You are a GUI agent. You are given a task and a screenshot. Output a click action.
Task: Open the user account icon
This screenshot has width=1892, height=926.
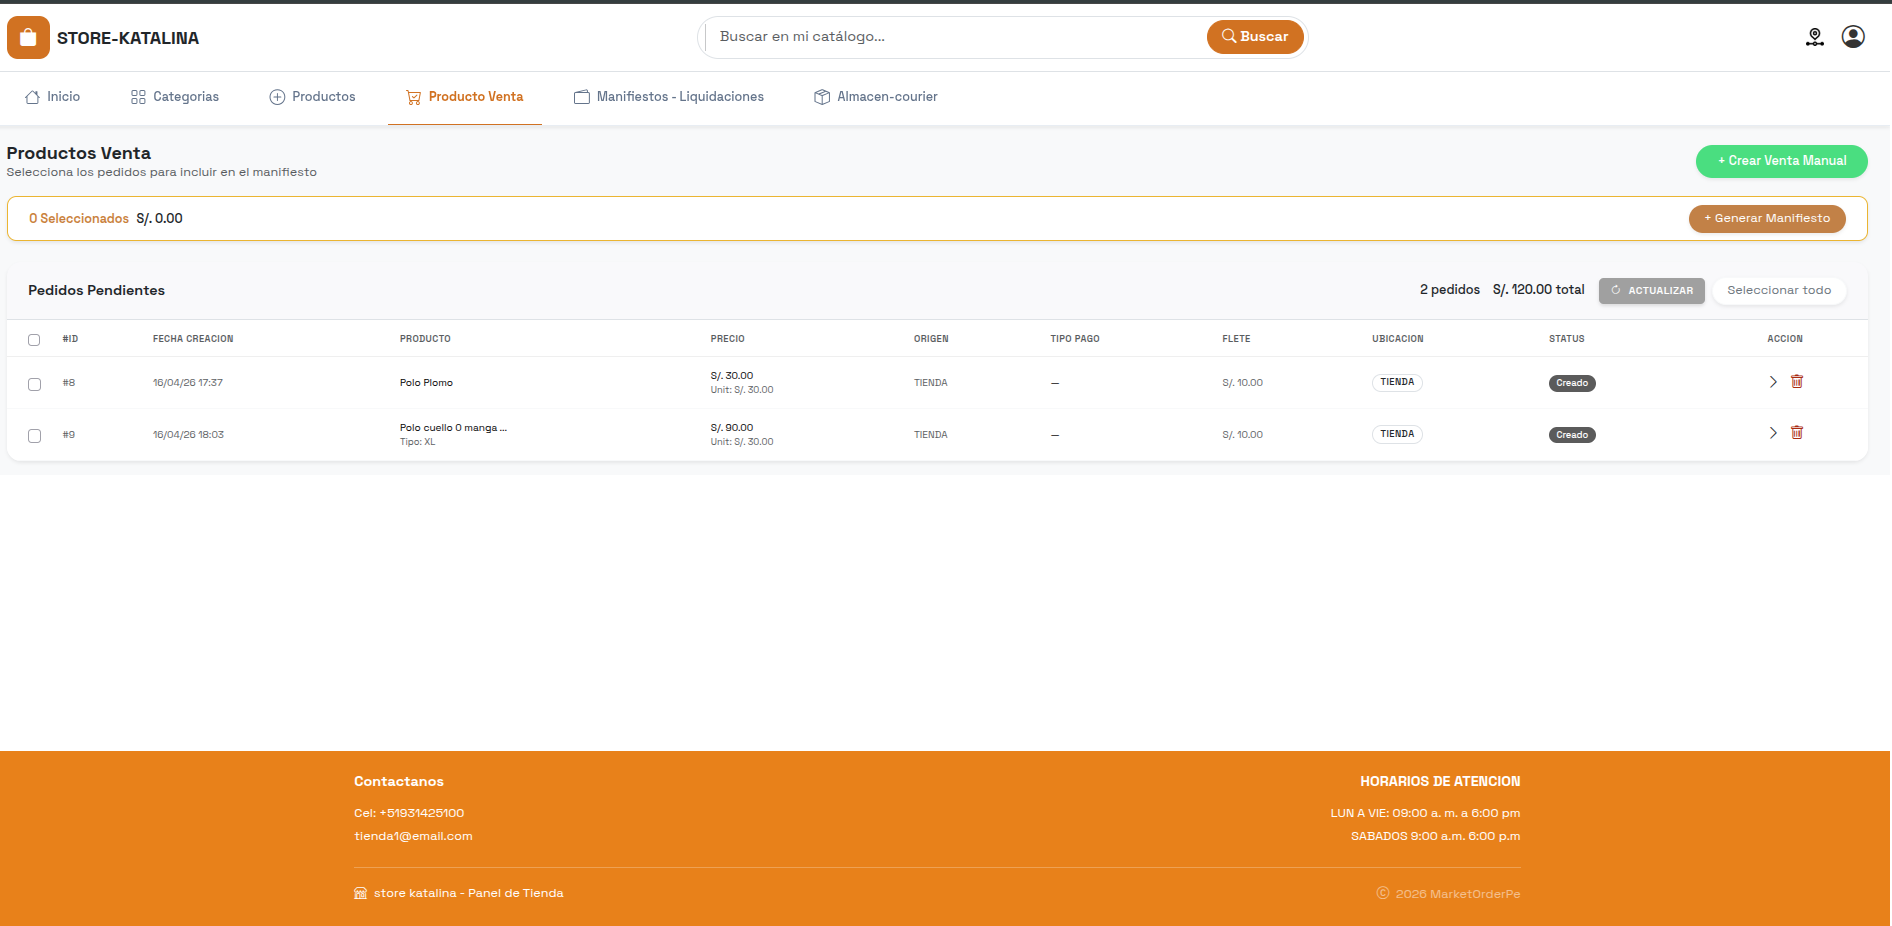coord(1853,37)
